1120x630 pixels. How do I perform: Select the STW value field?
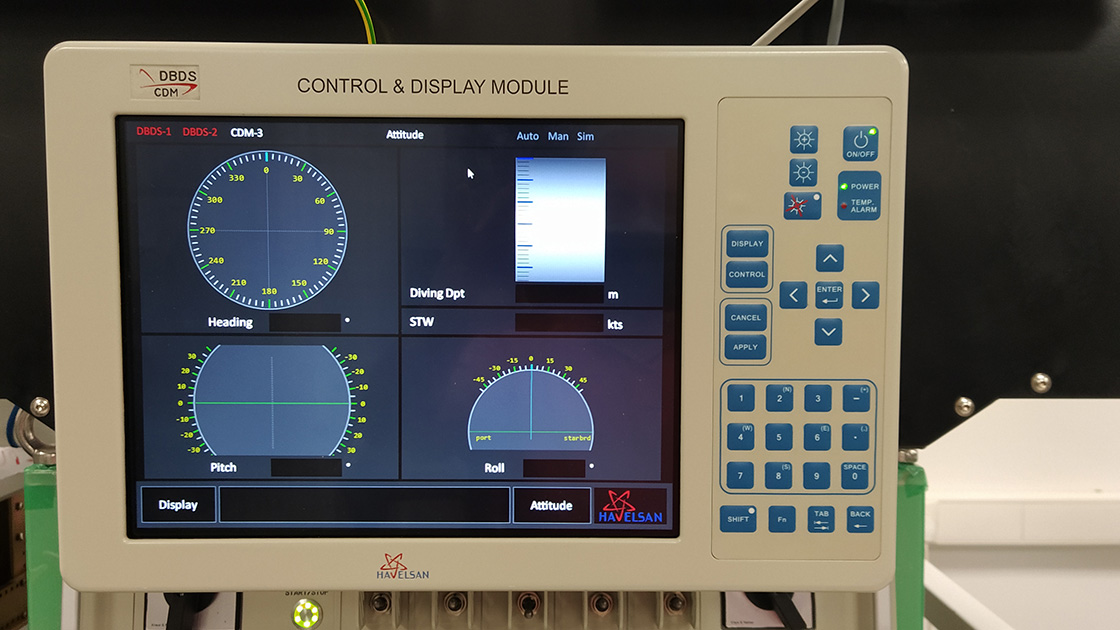(x=559, y=323)
